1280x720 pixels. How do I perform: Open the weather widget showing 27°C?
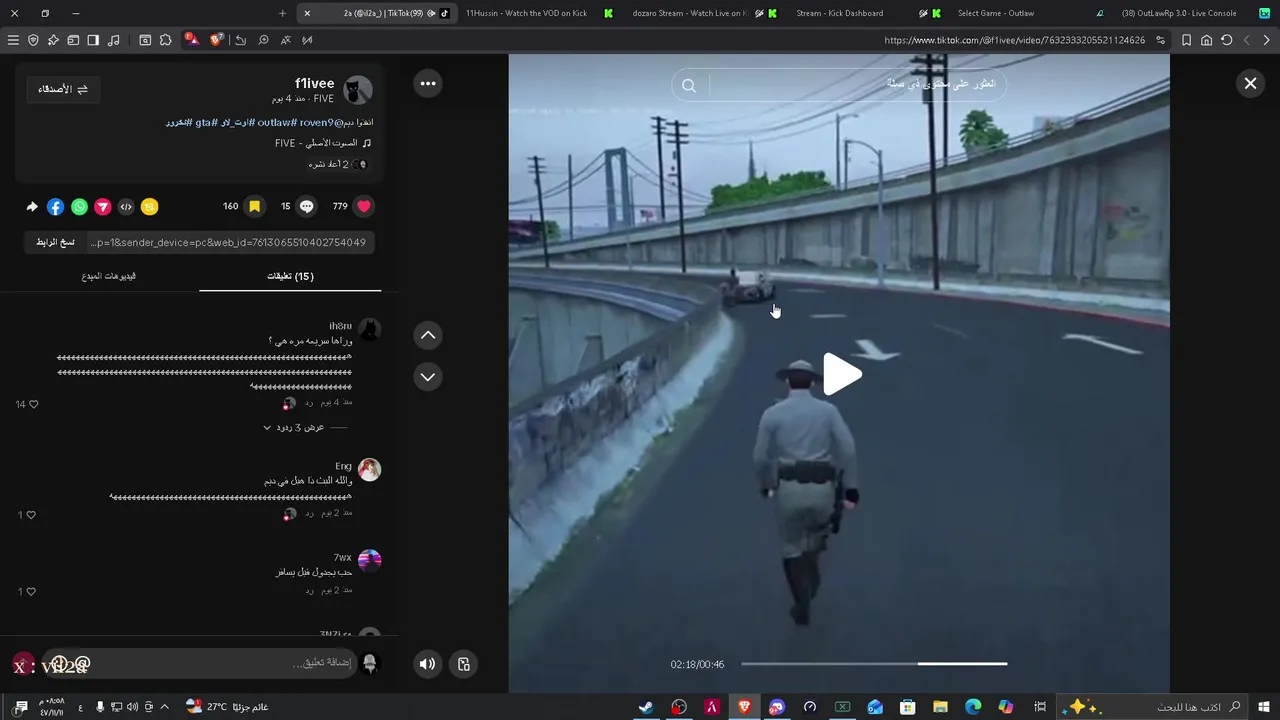(227, 707)
